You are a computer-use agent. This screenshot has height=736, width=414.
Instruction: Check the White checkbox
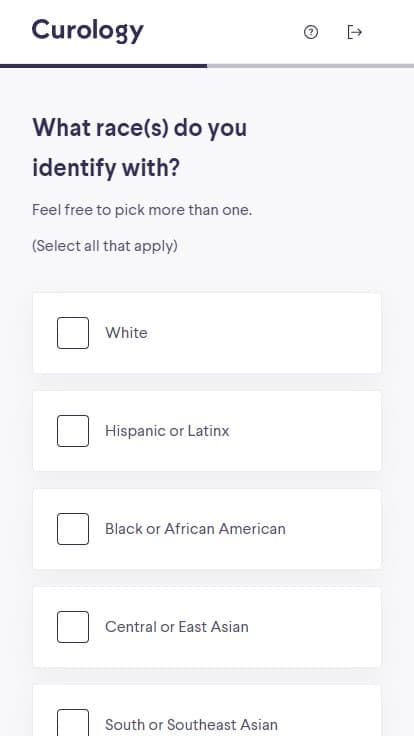(x=73, y=333)
